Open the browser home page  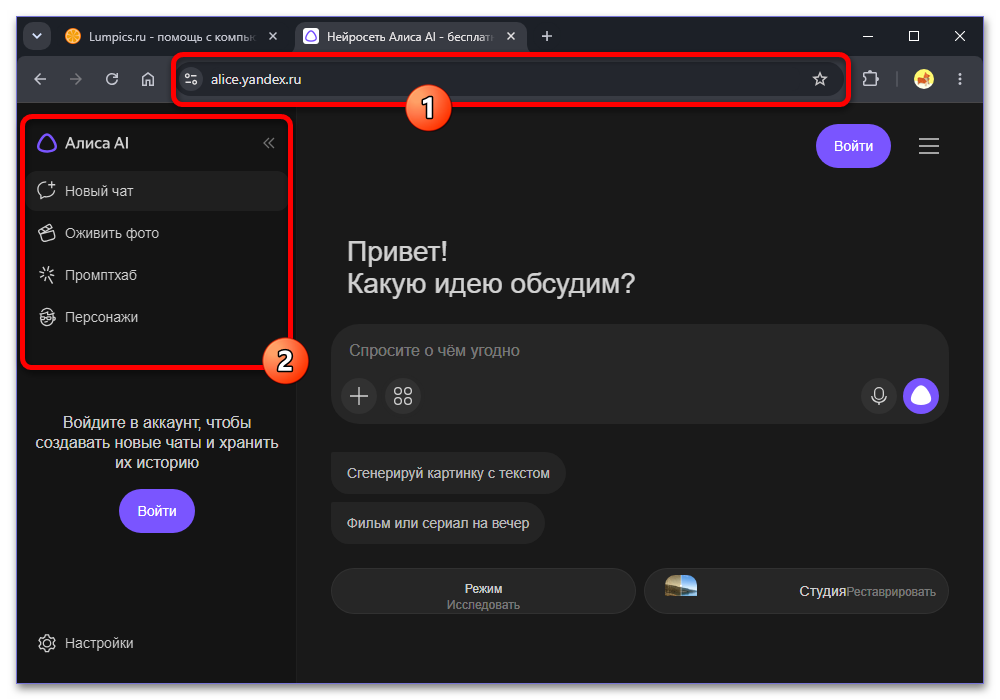[148, 79]
